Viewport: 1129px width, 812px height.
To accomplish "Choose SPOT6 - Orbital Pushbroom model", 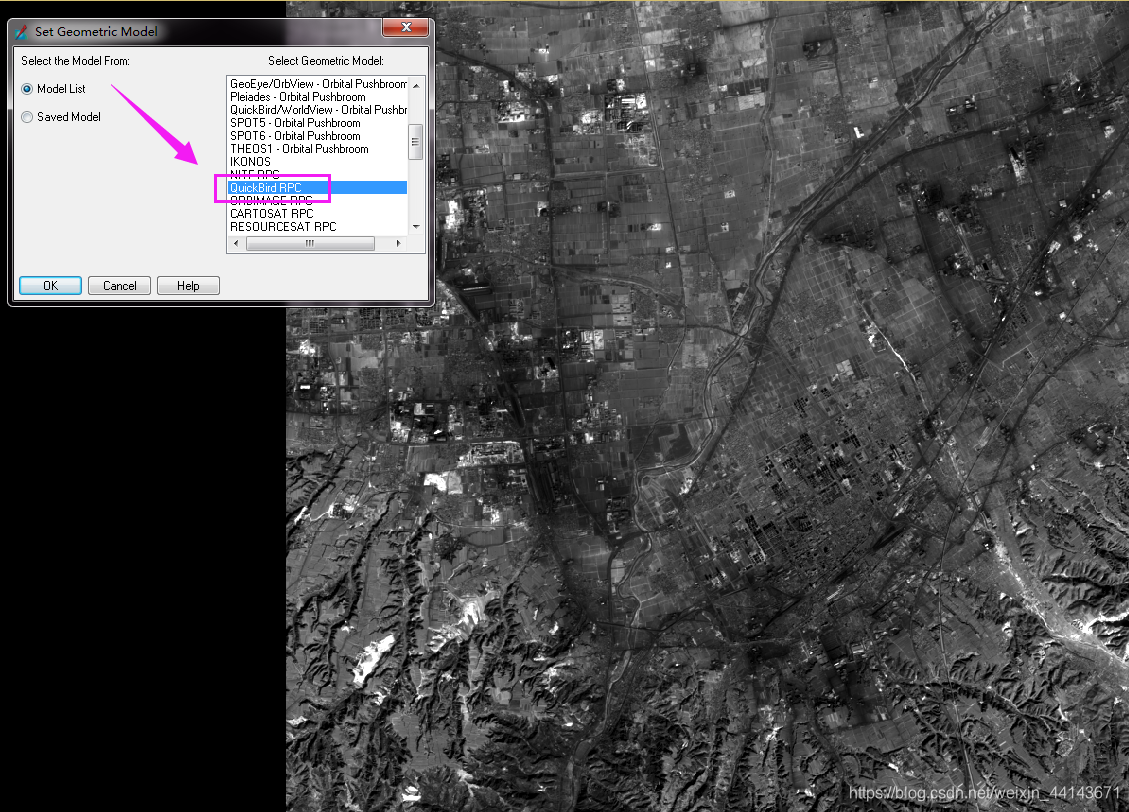I will click(x=318, y=136).
